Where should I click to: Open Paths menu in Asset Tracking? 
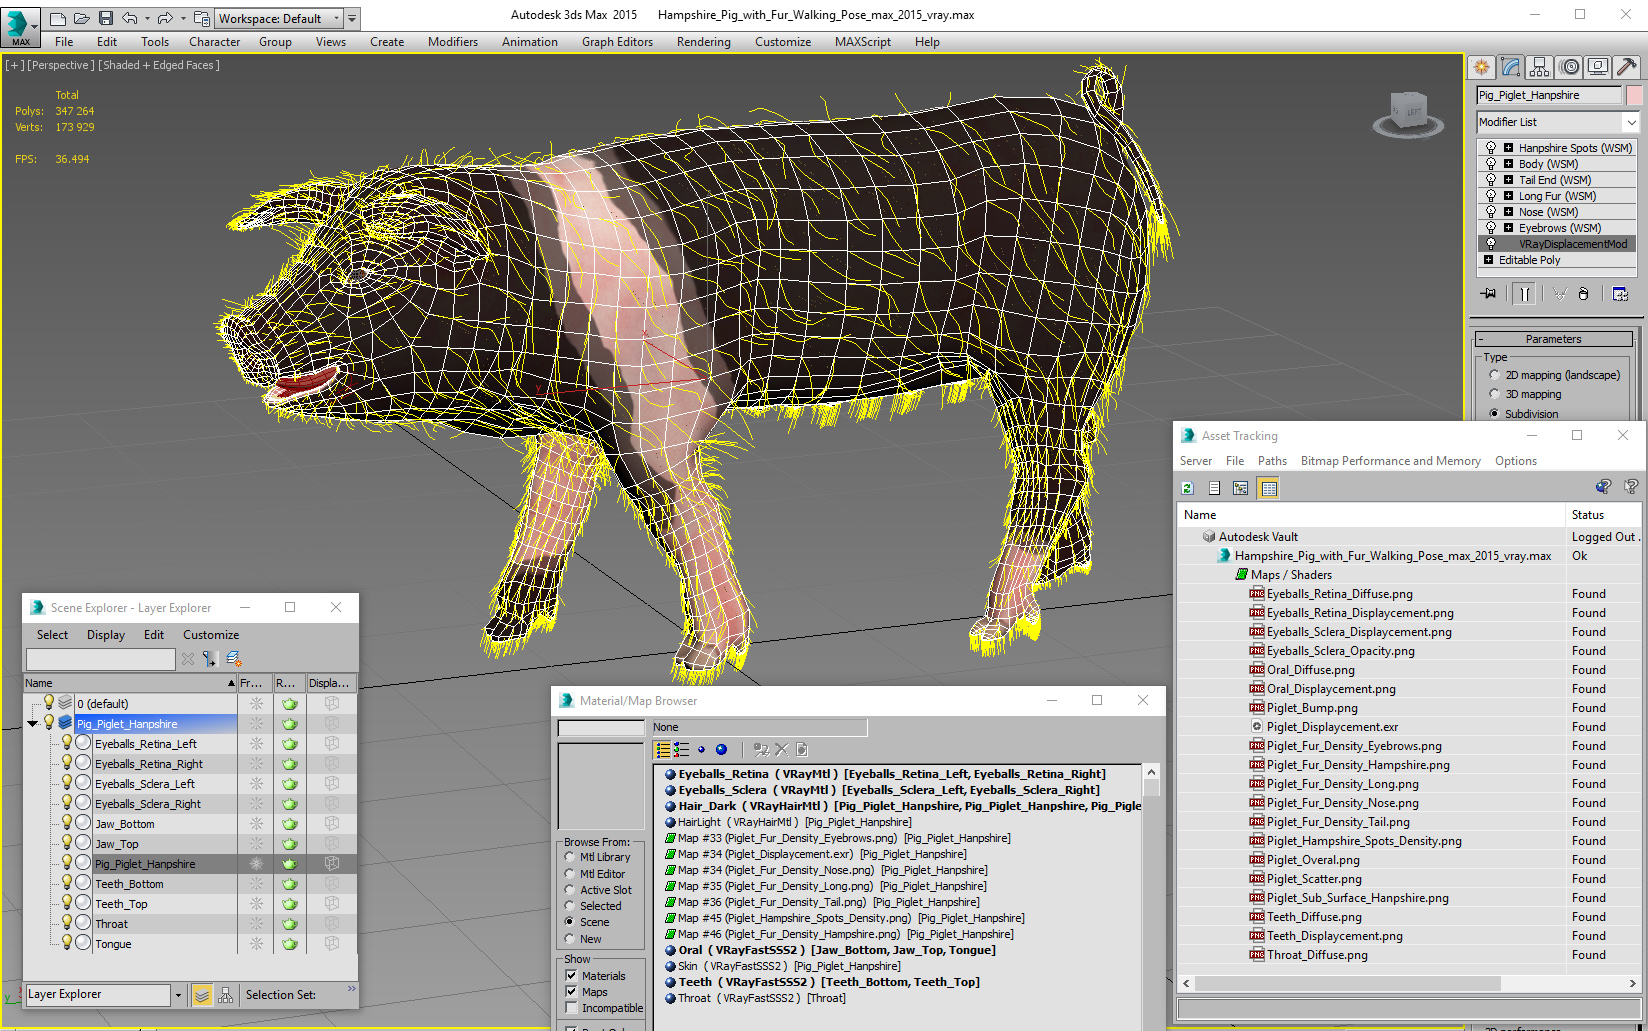(x=1272, y=461)
